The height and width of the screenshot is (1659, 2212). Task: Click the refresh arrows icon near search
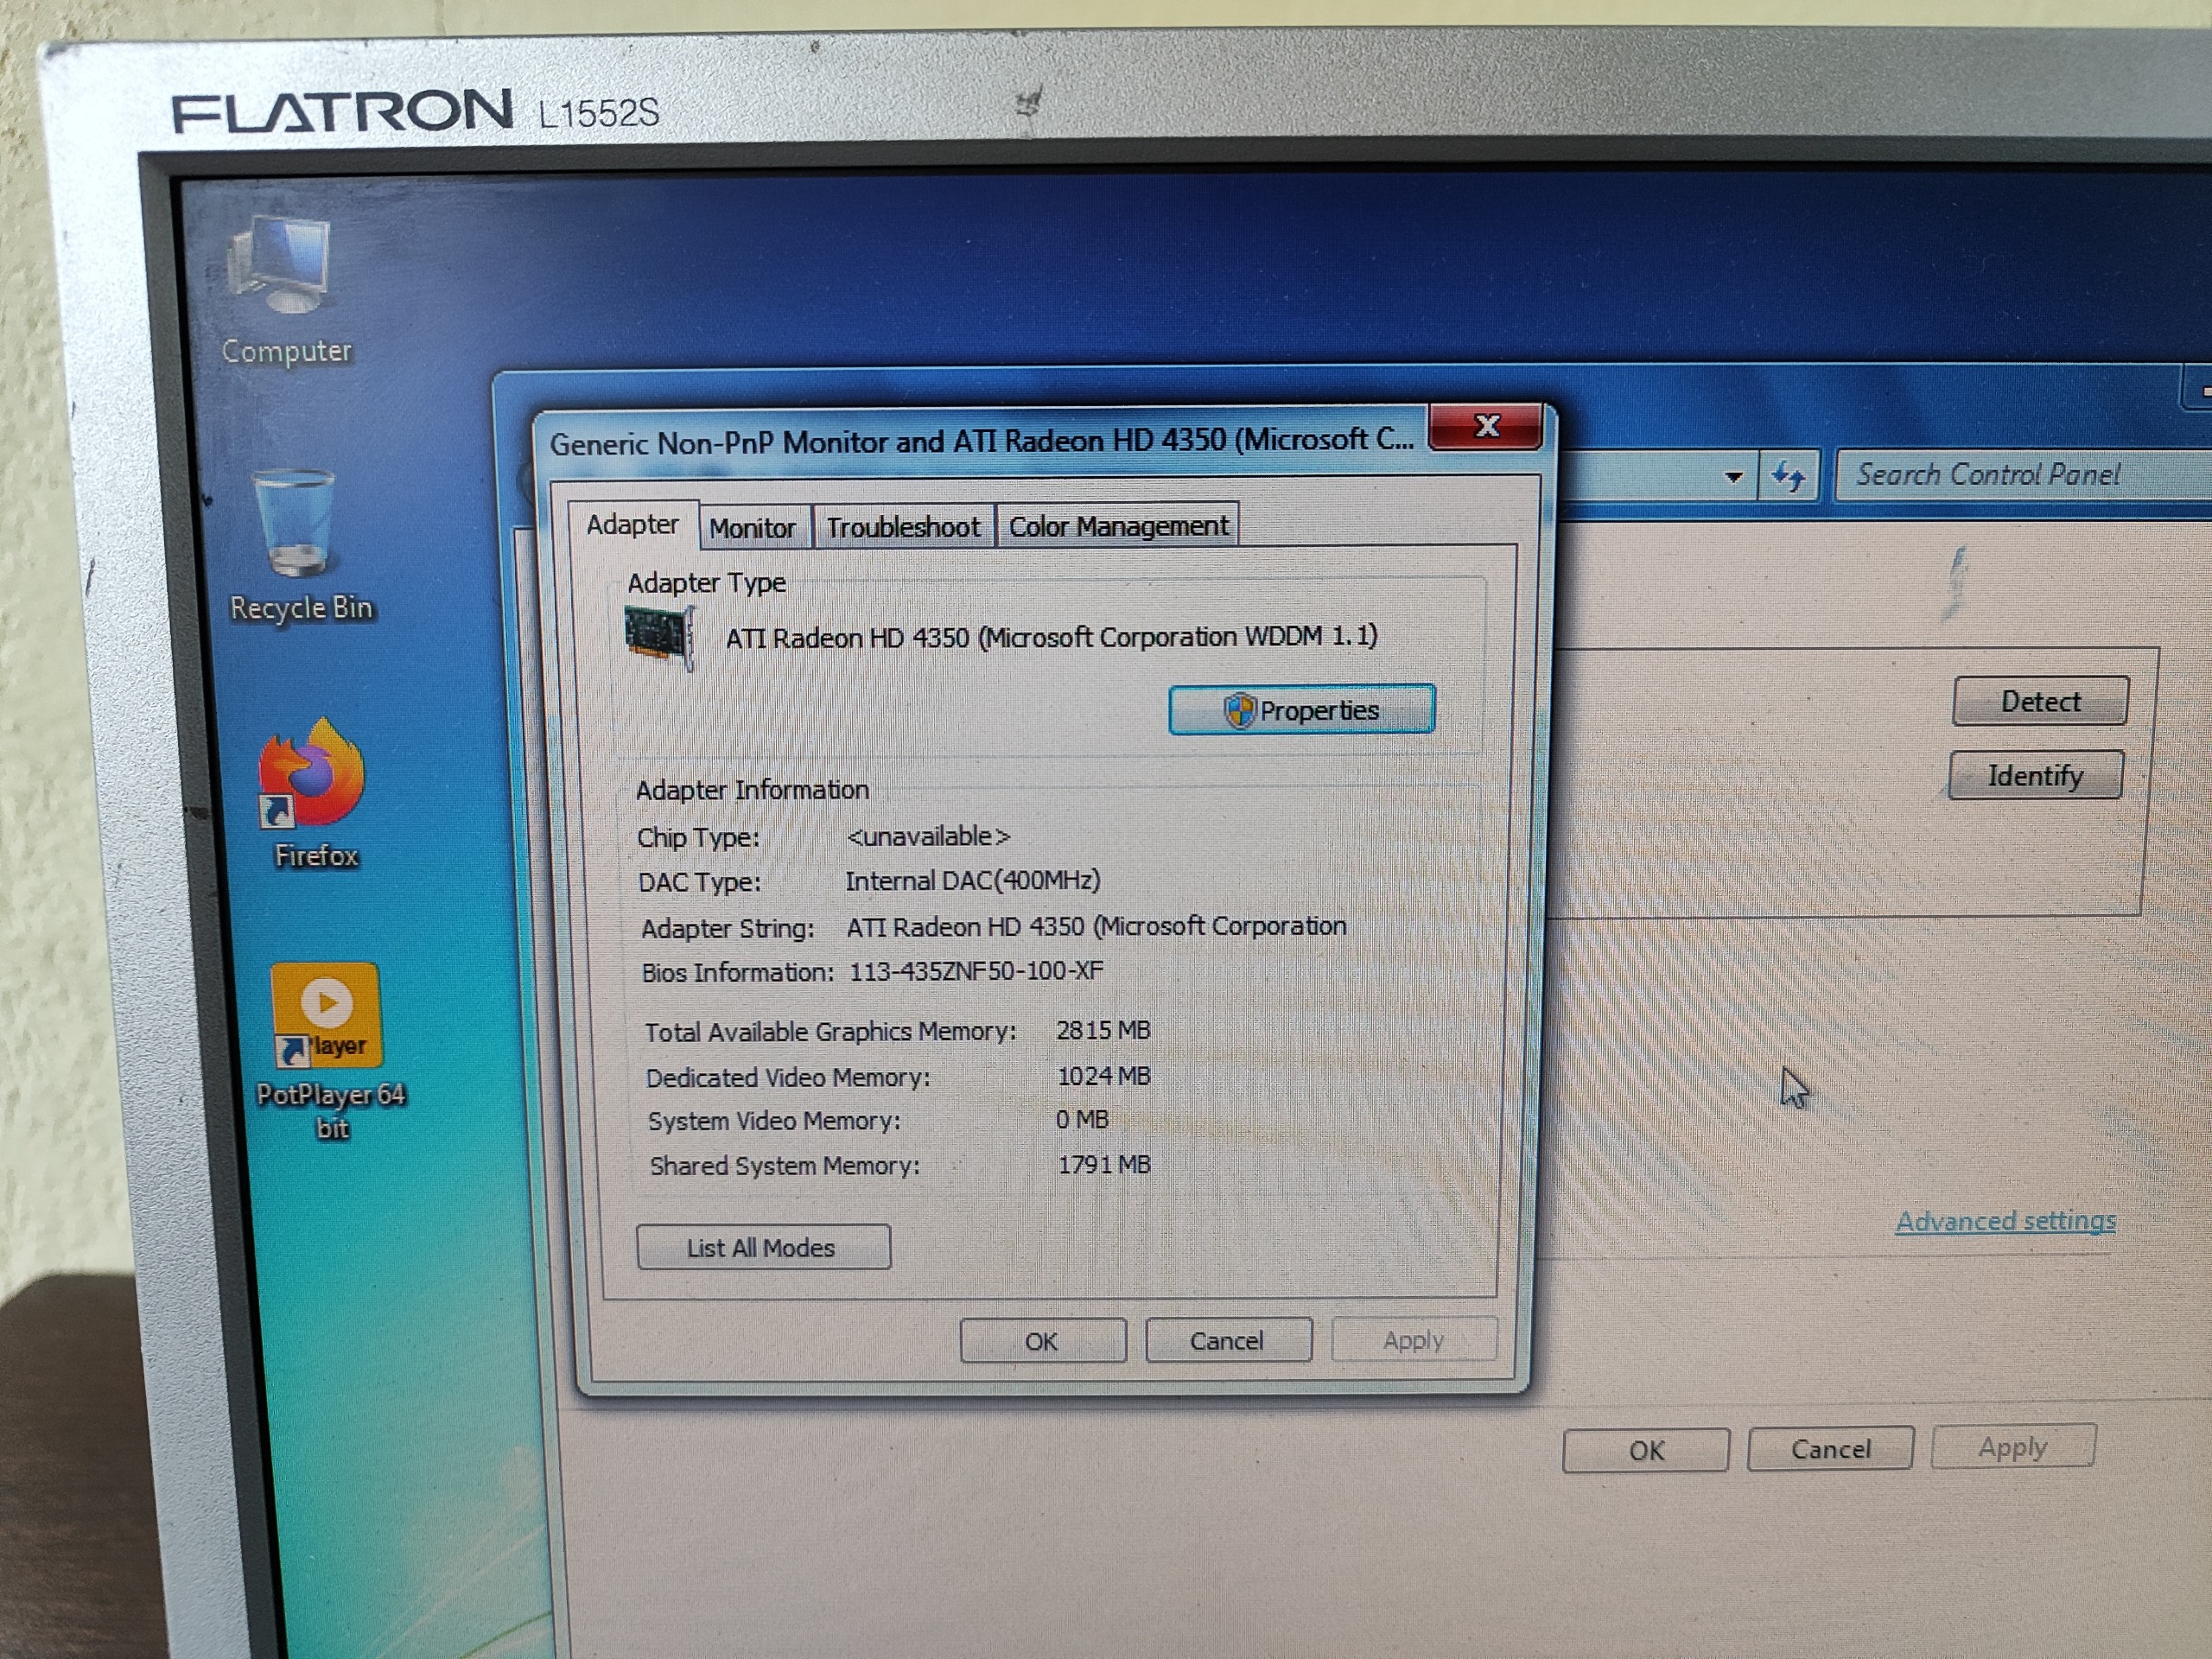pos(1788,476)
